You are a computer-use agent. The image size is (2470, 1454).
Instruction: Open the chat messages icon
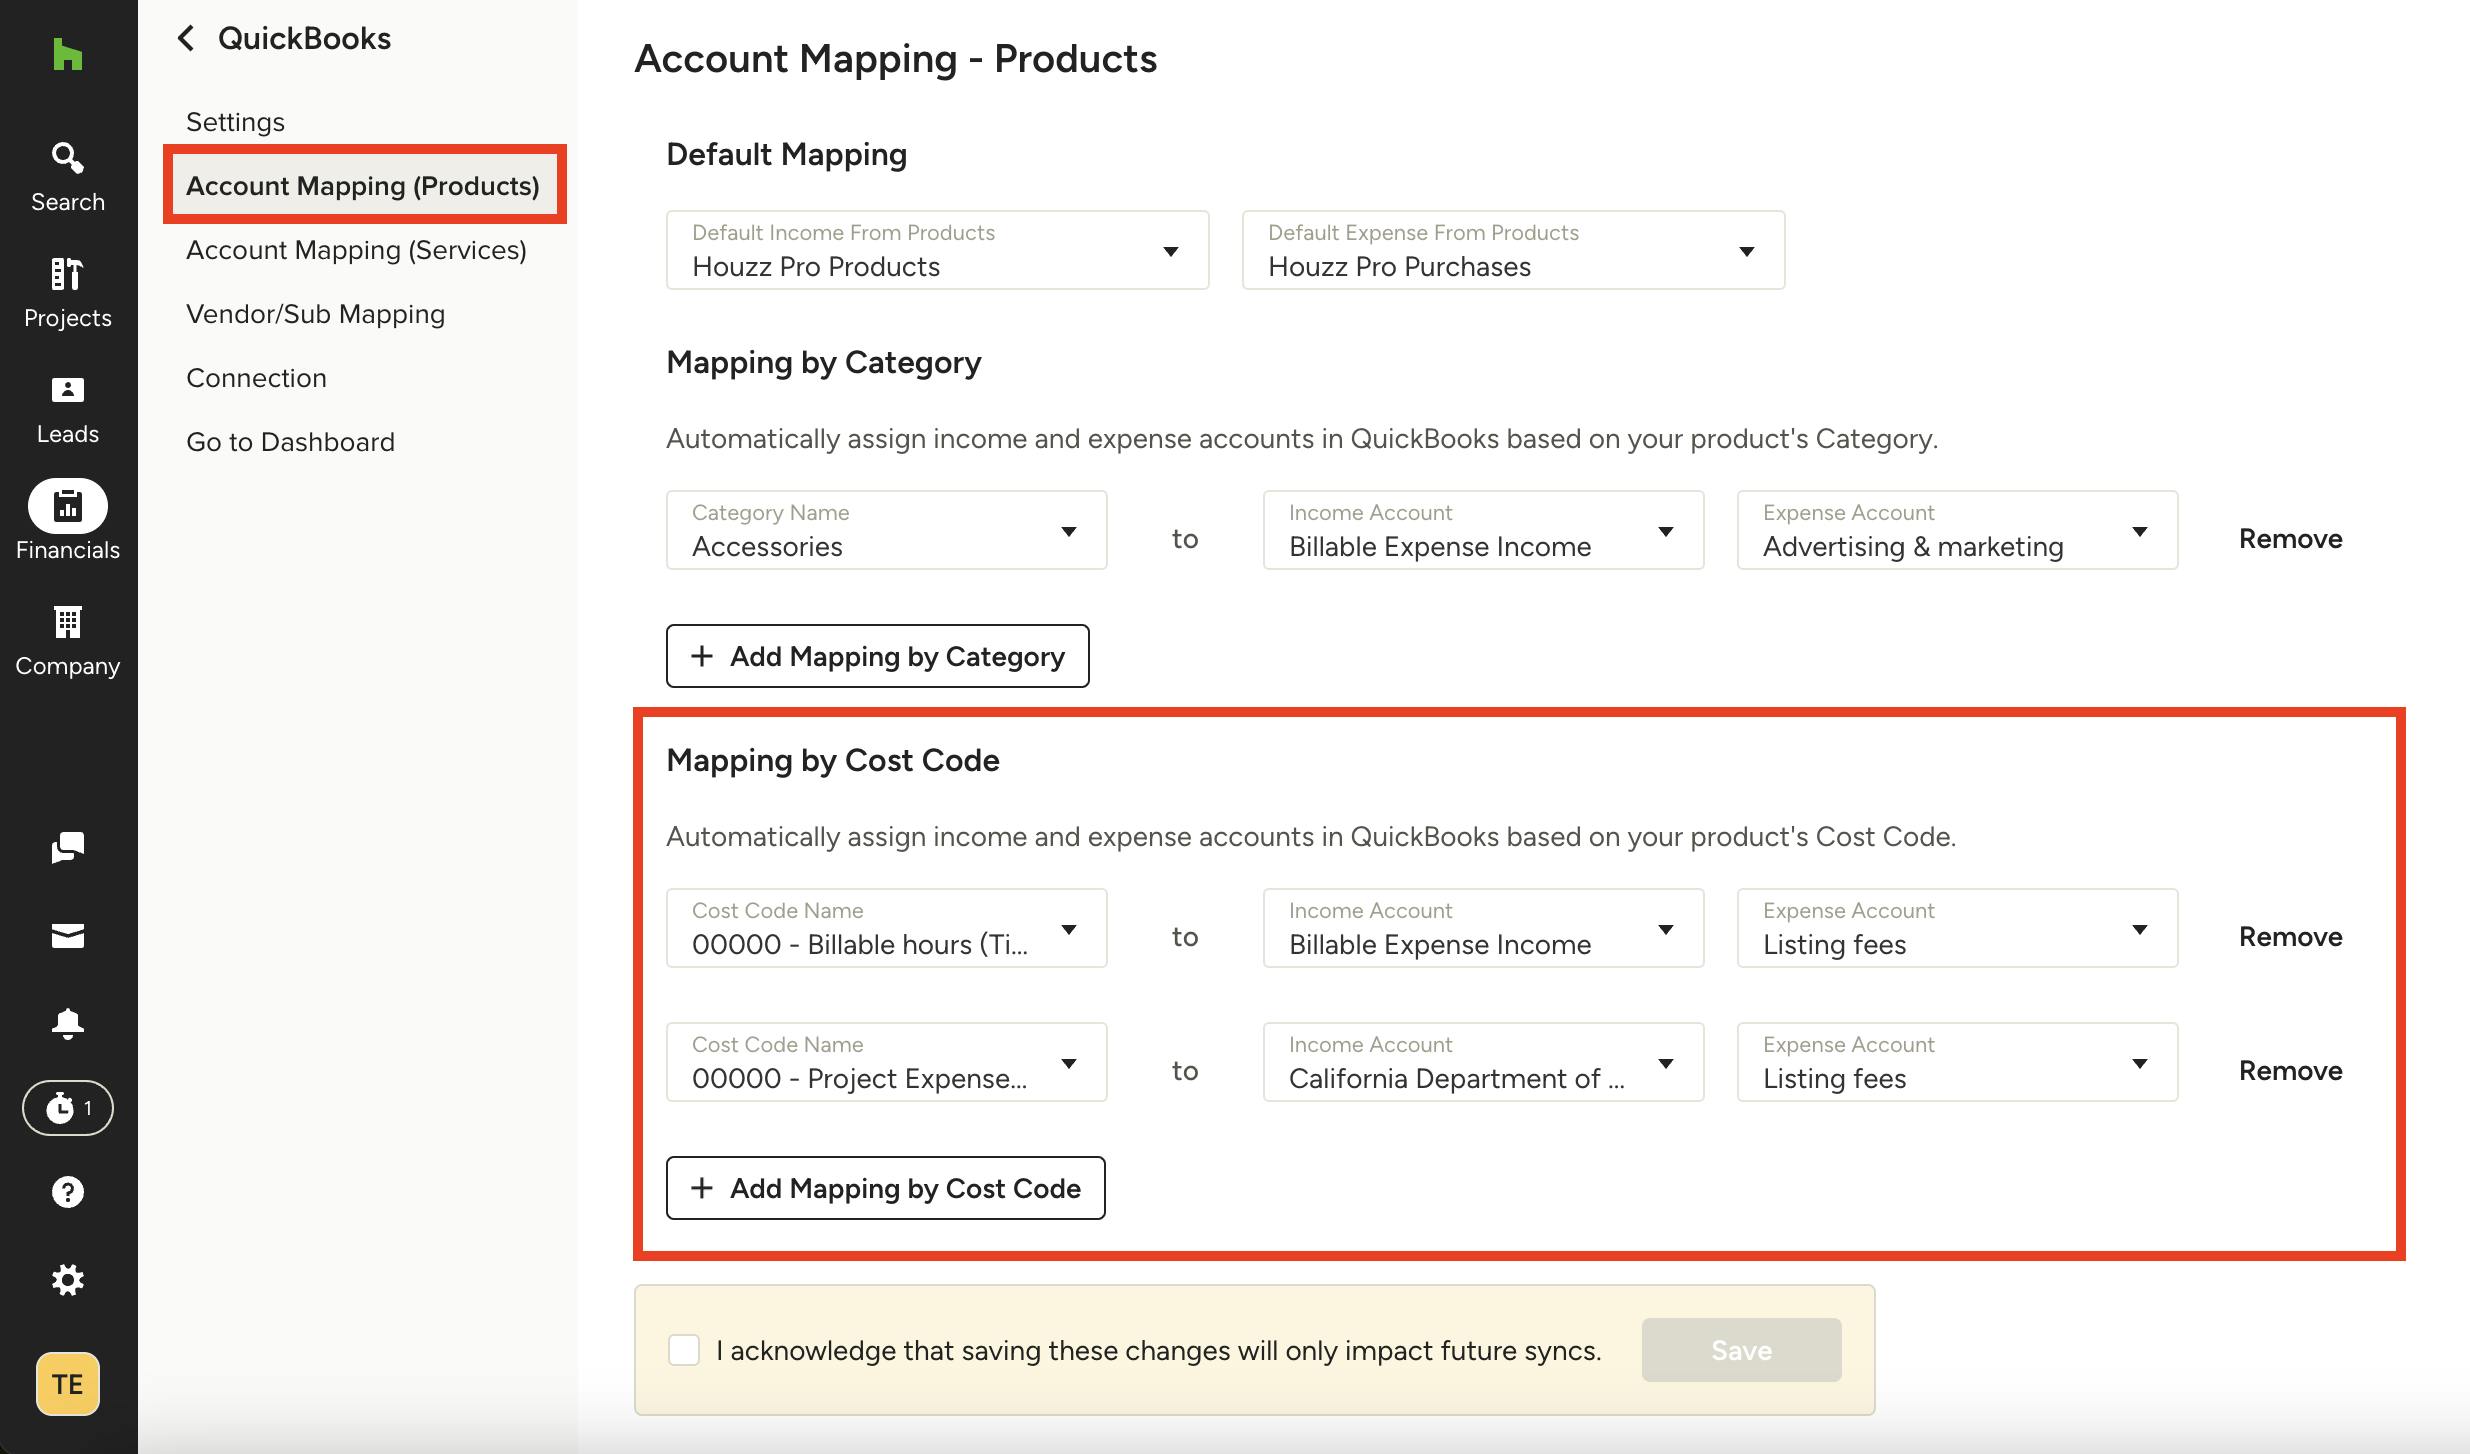(67, 848)
